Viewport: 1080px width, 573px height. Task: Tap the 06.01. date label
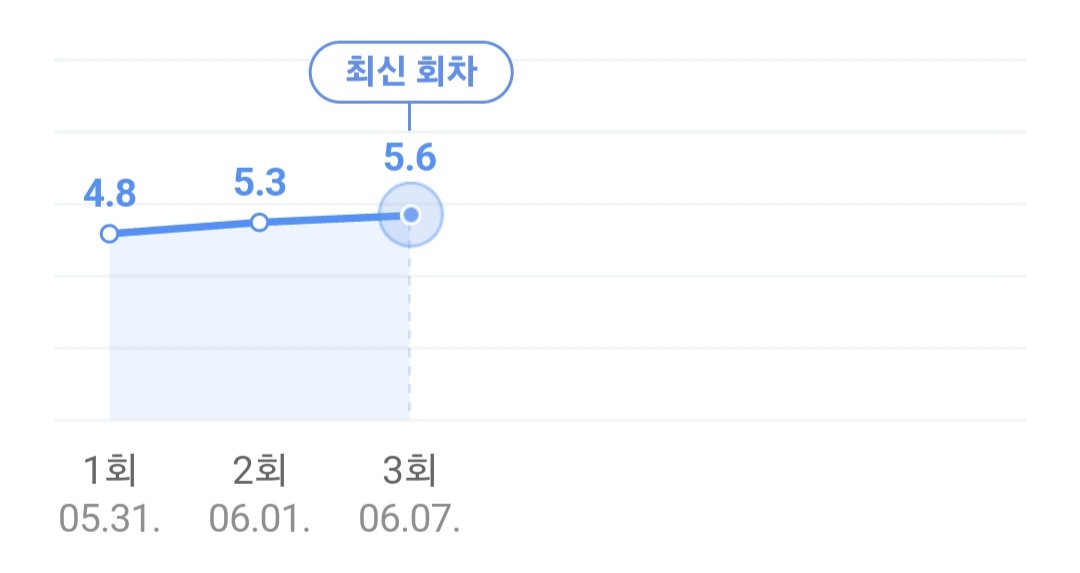coord(260,519)
